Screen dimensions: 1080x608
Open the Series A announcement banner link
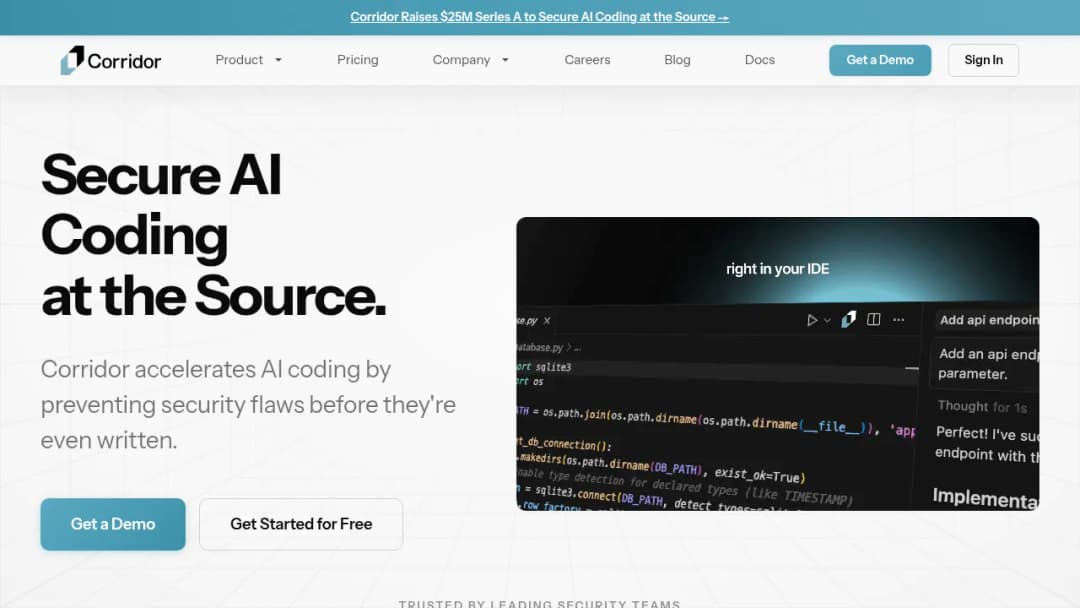point(539,17)
